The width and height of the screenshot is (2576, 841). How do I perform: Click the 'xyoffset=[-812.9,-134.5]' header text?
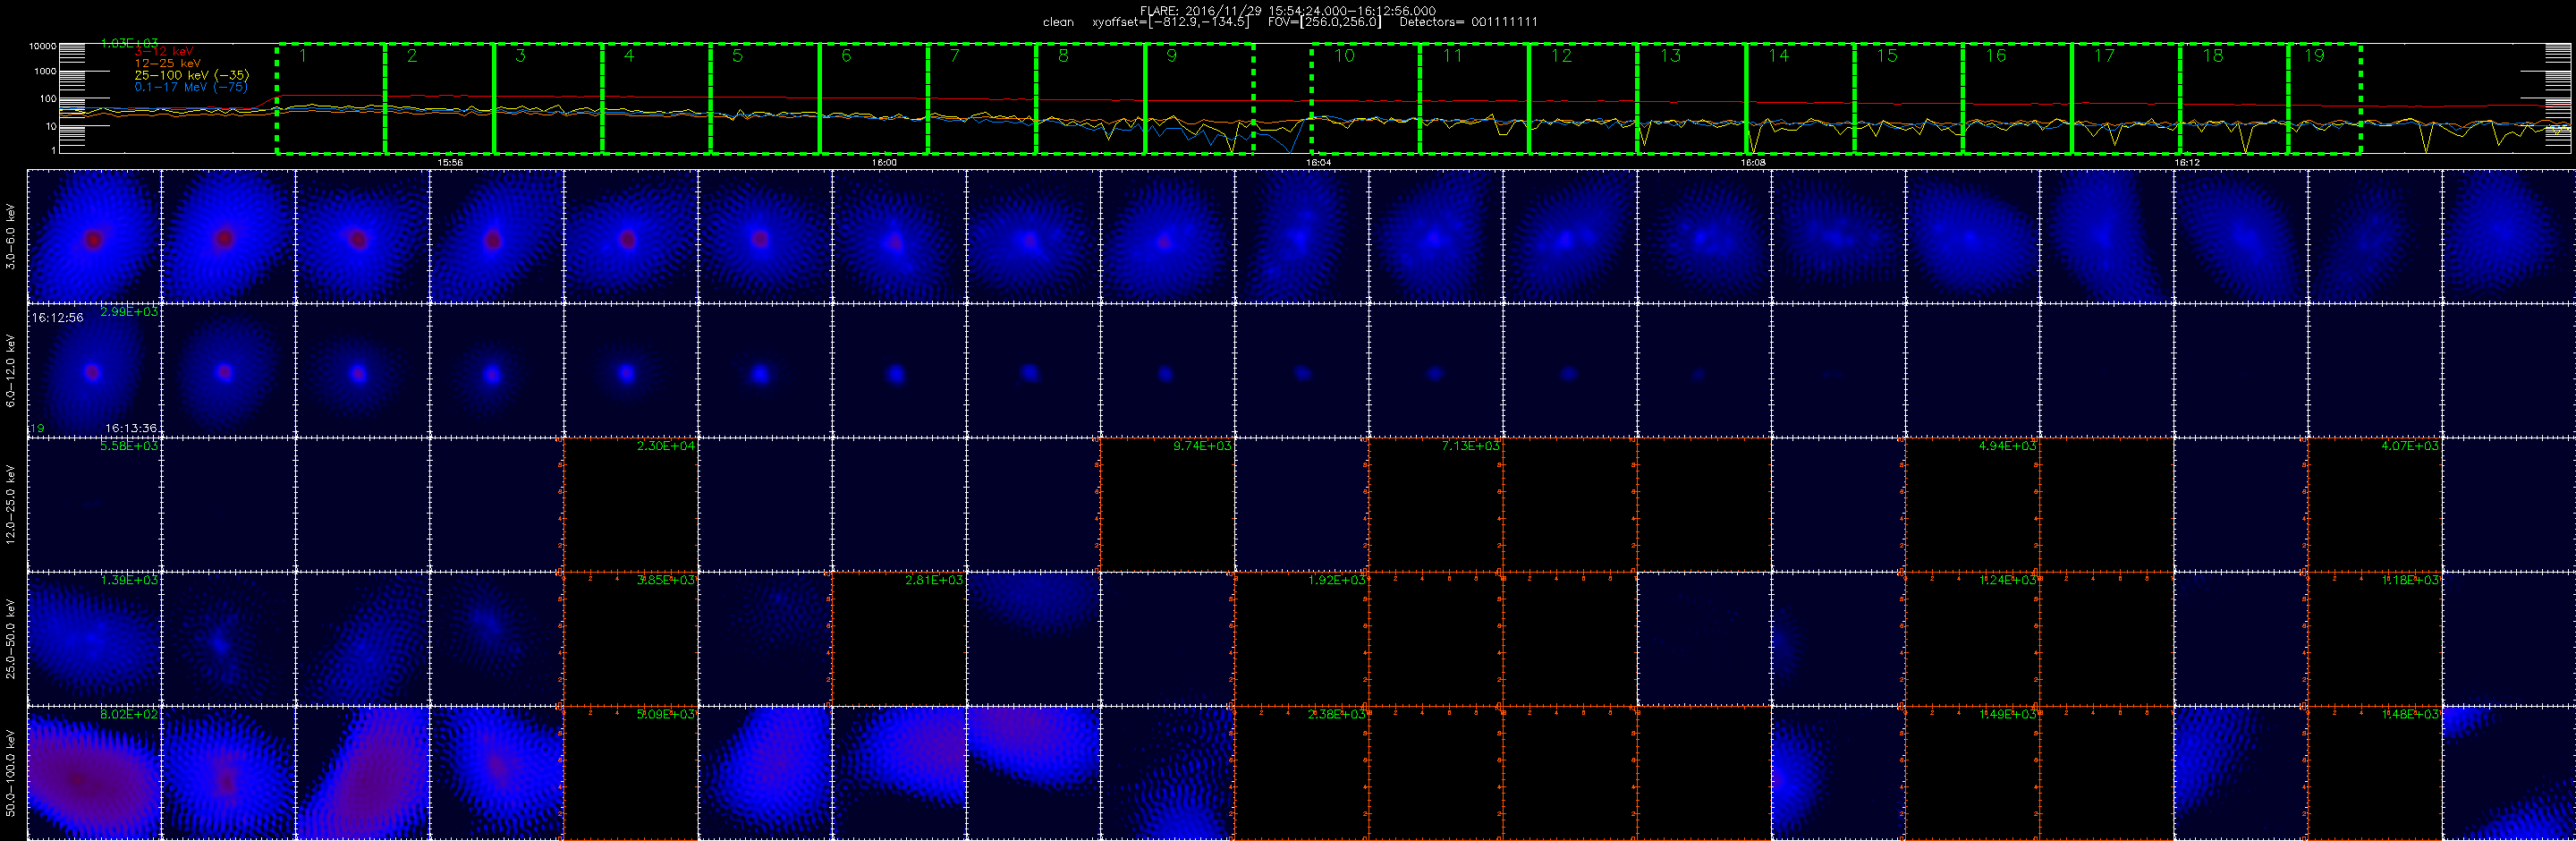click(1171, 22)
